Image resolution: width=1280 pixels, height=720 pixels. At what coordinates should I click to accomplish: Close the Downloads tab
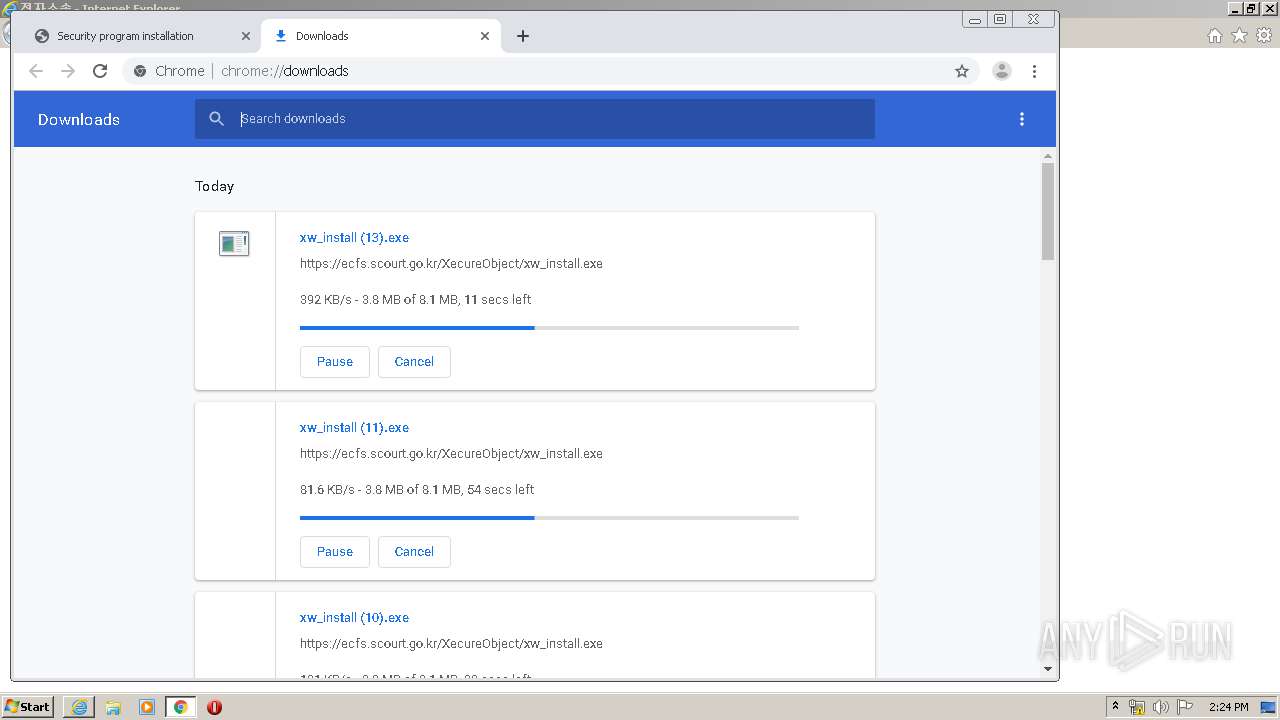click(x=485, y=36)
